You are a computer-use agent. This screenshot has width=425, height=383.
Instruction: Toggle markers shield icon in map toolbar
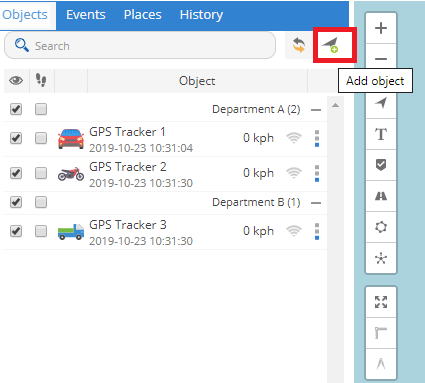[381, 165]
